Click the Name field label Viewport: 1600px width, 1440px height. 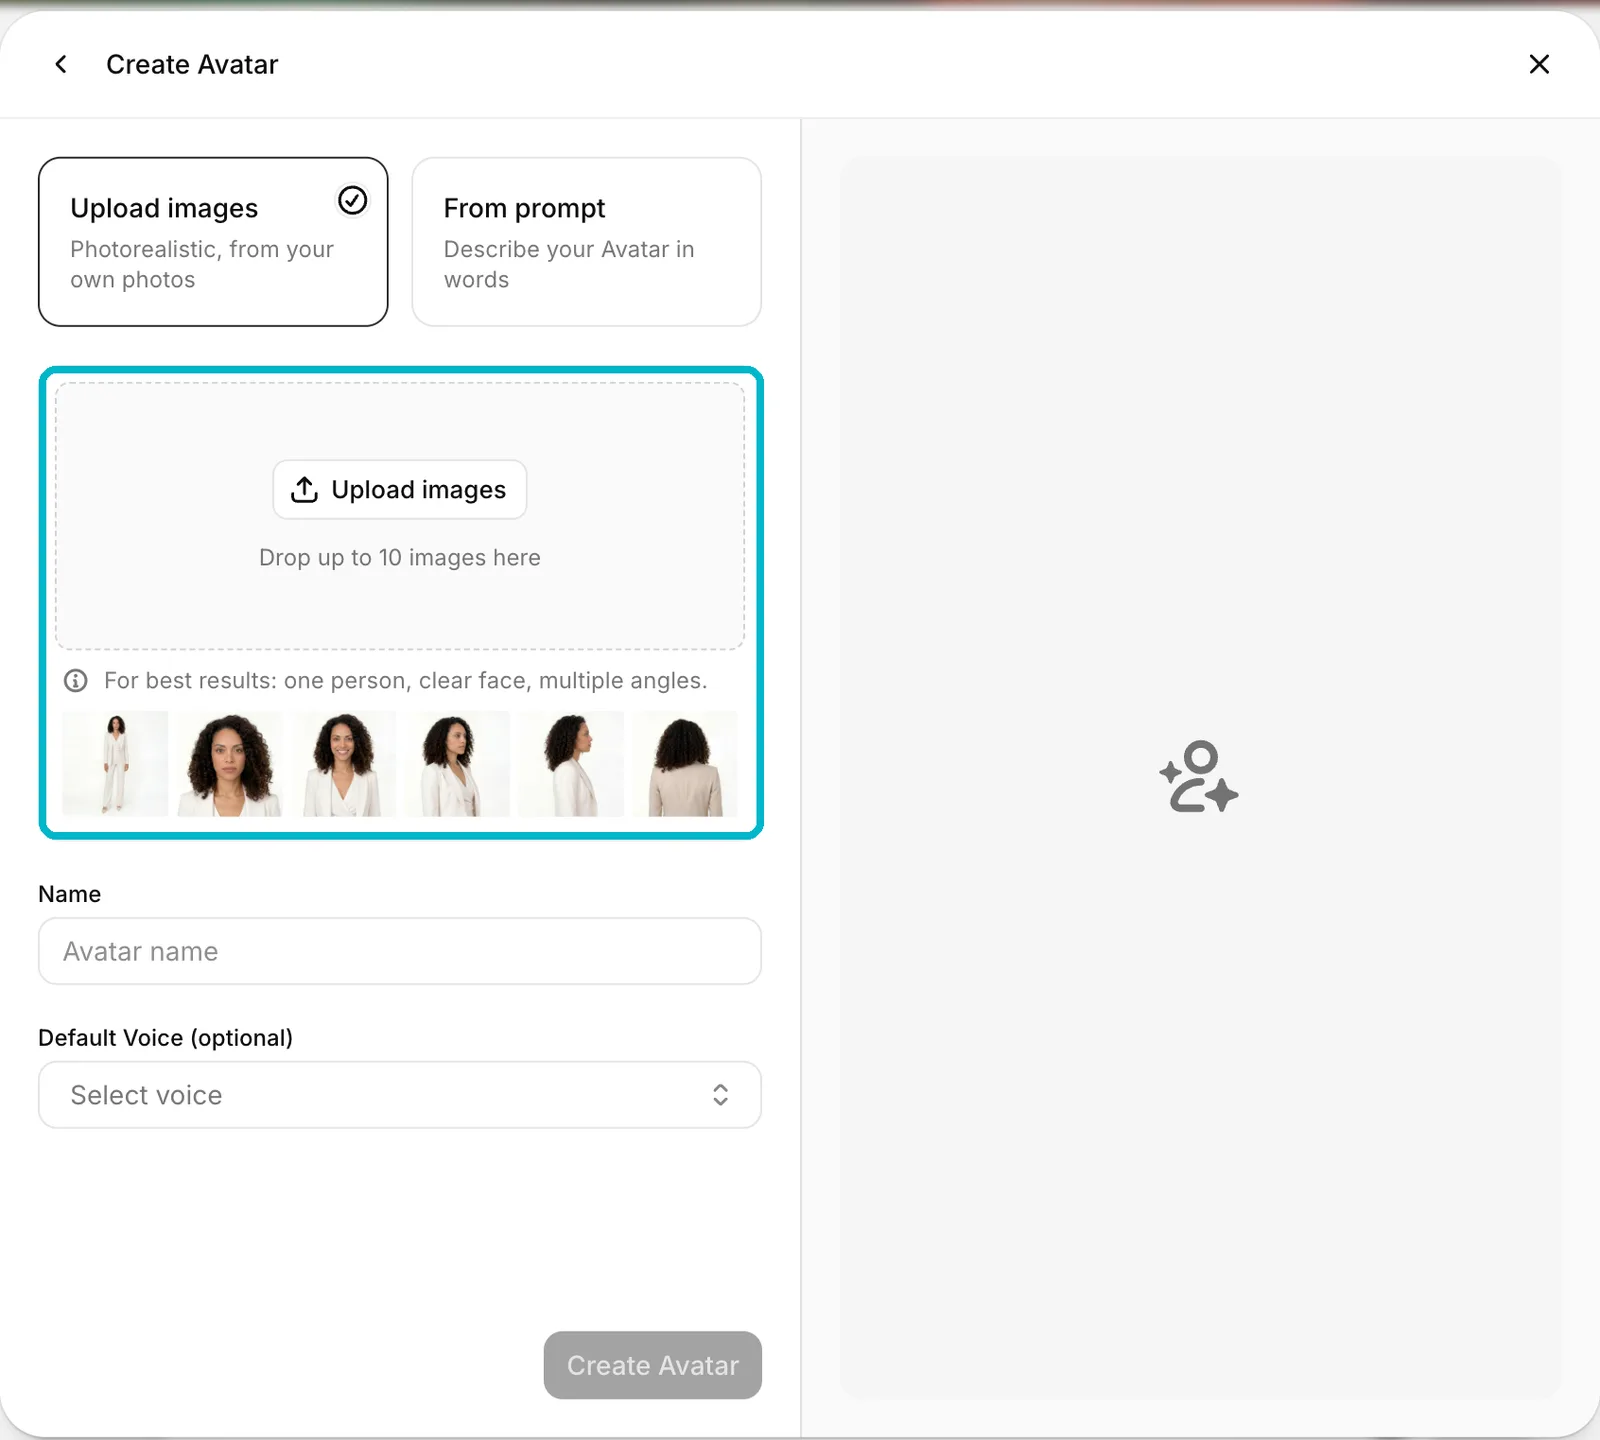click(x=70, y=894)
